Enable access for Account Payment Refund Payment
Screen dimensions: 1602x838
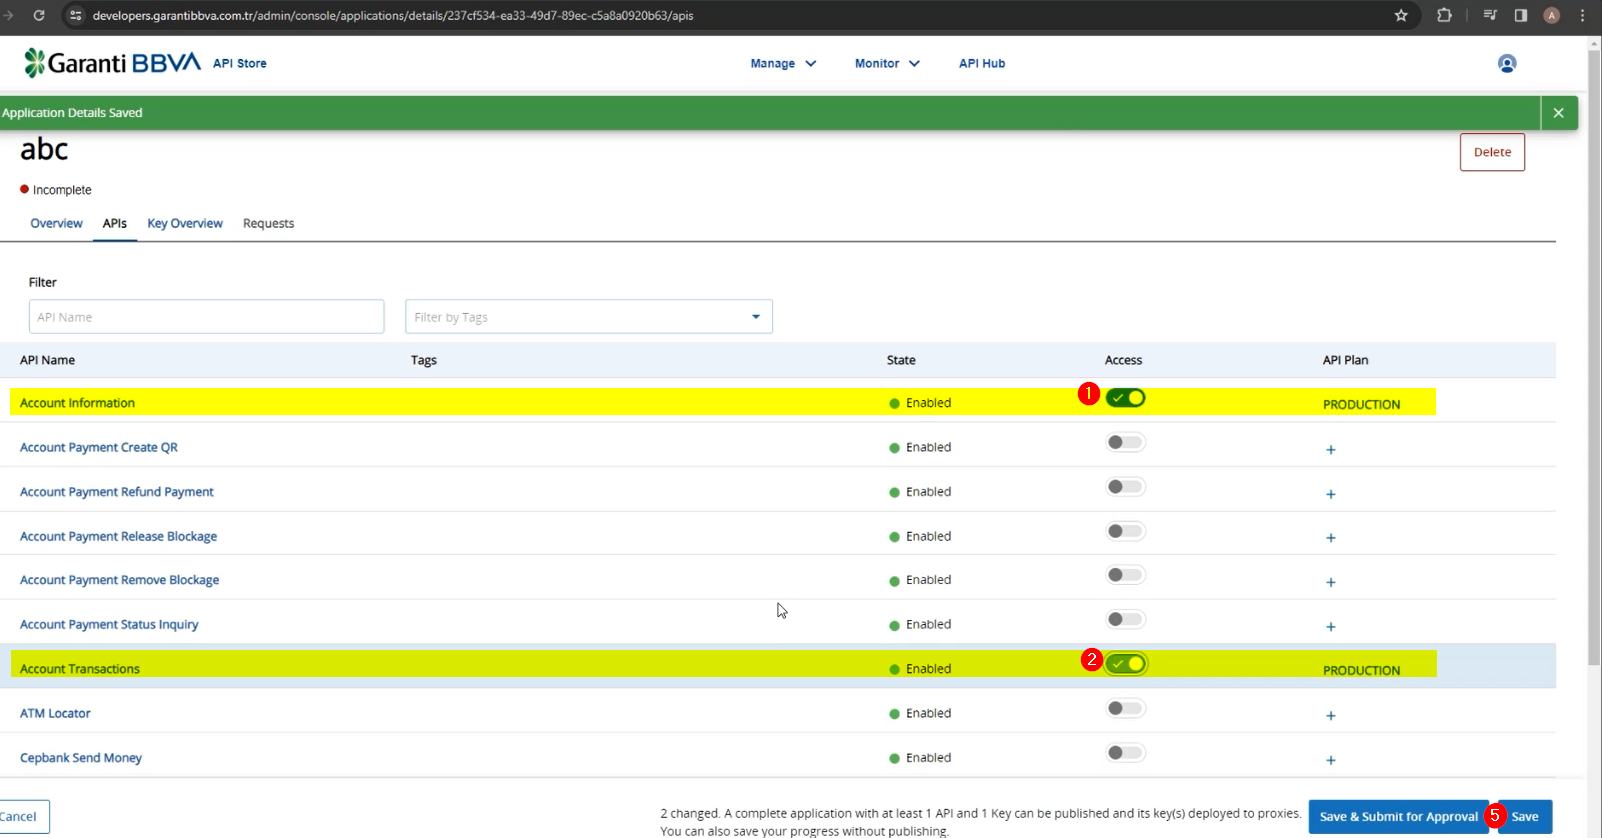pos(1126,487)
